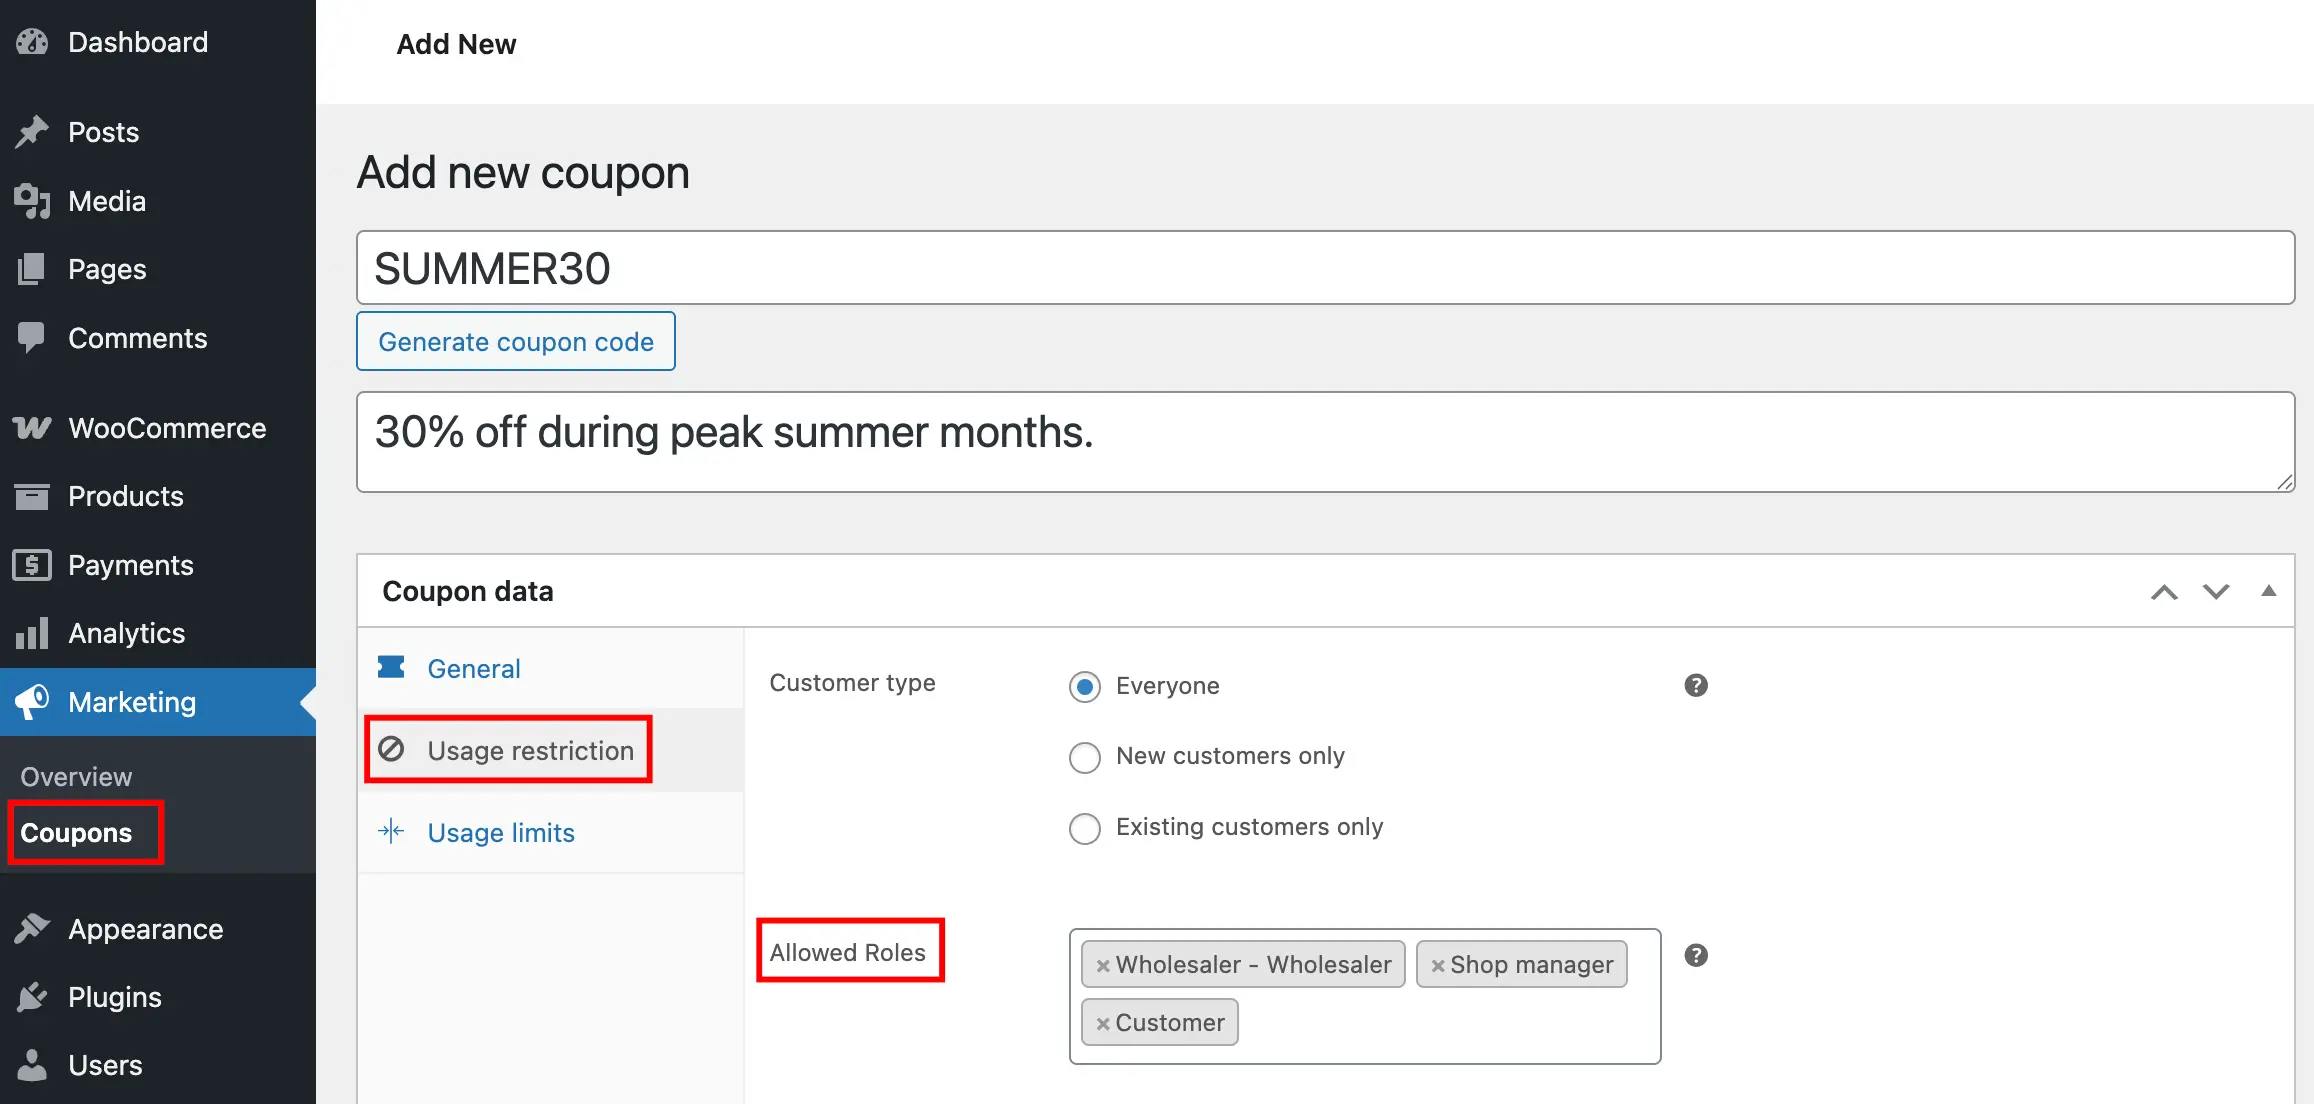Click the Customer type help icon

[x=1696, y=686]
